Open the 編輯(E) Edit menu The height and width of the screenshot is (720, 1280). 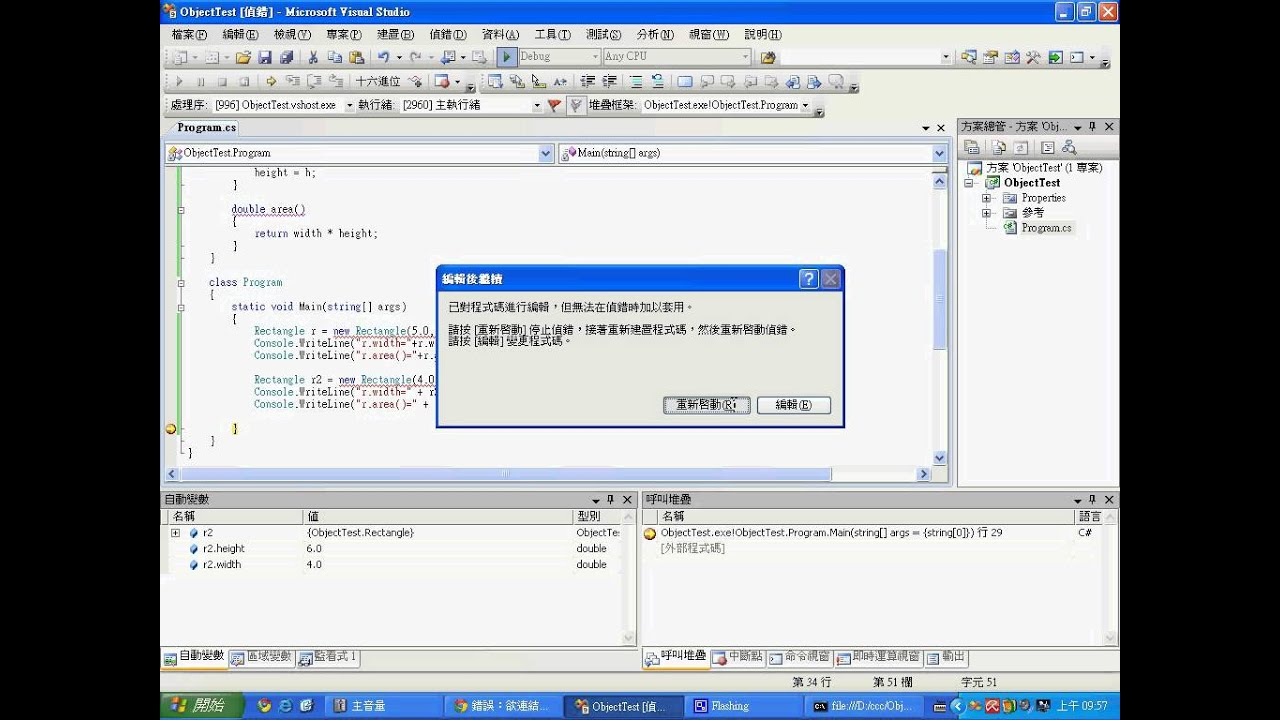pyautogui.click(x=240, y=34)
